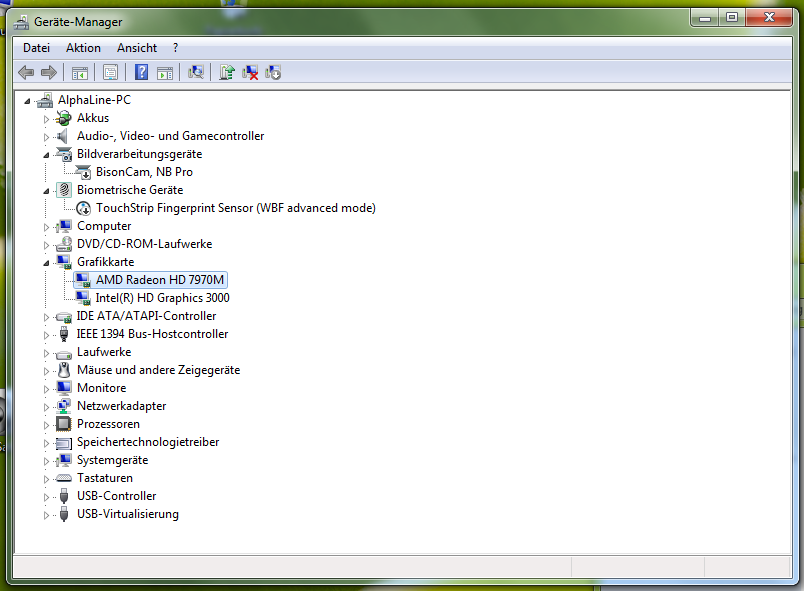The width and height of the screenshot is (804, 591).
Task: Click the adapter icon beside Intel(R) HD Graphics
Action: click(x=83, y=298)
